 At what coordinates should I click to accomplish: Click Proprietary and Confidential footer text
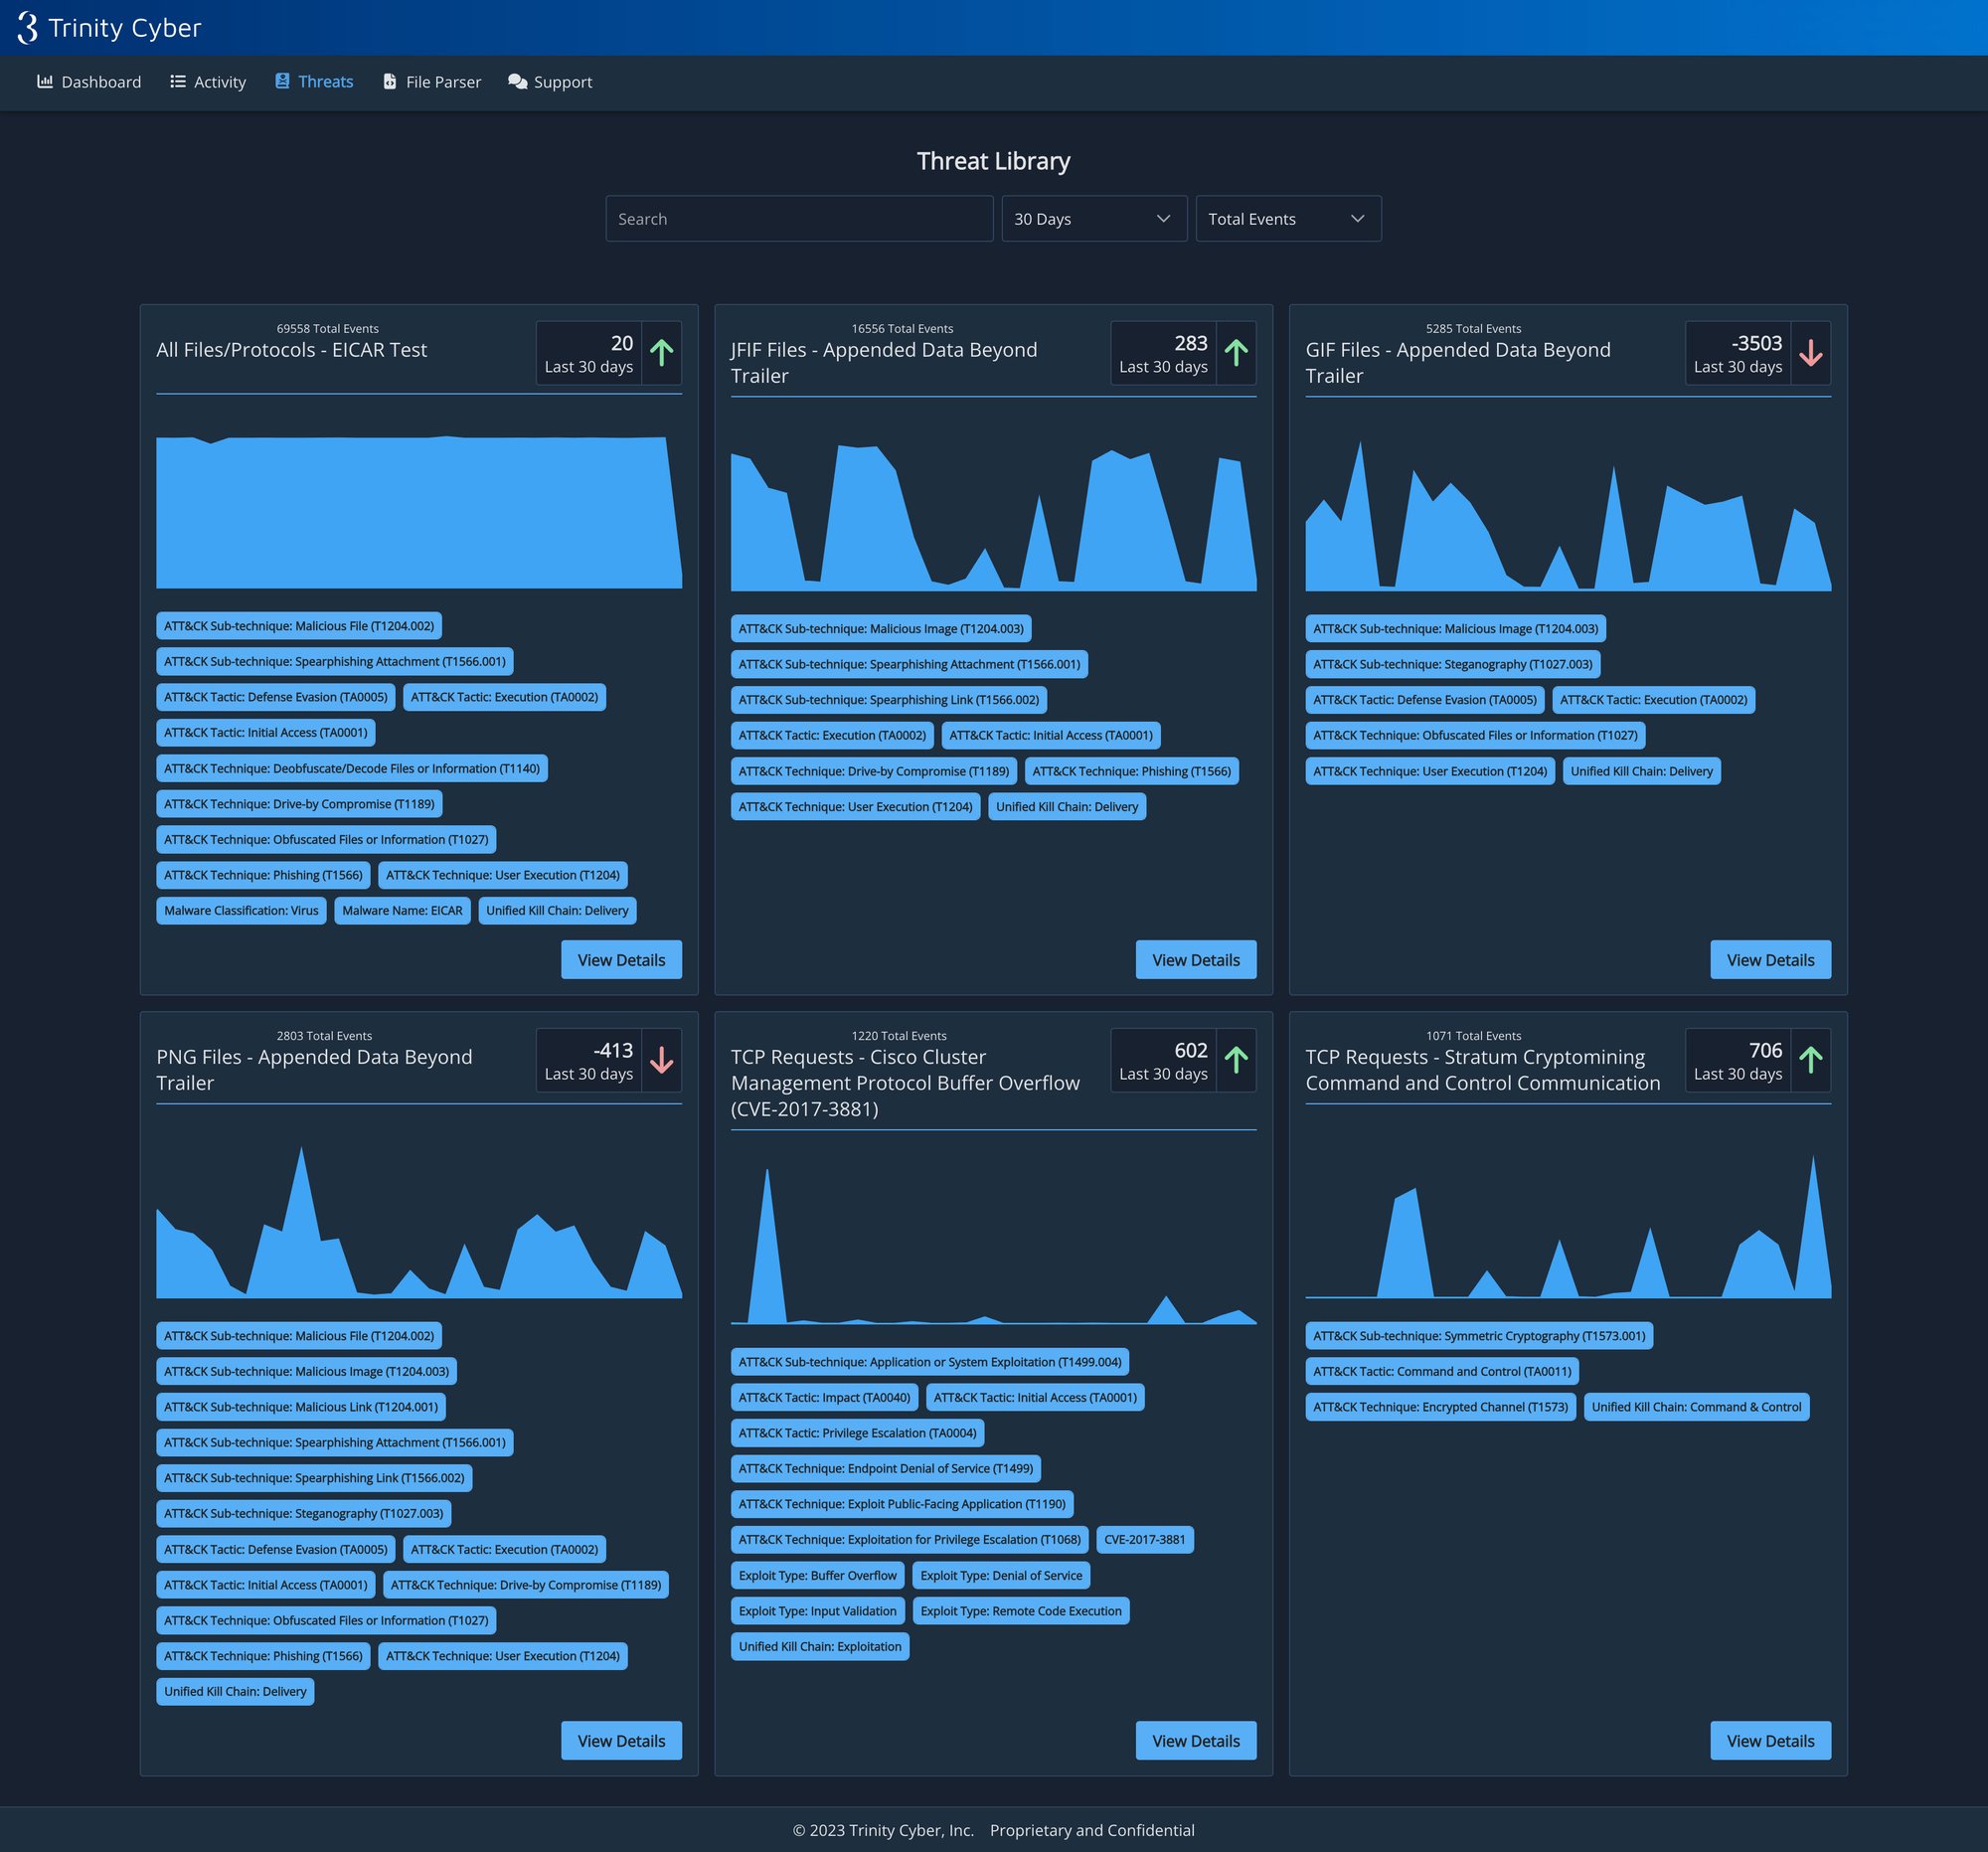(1092, 1829)
